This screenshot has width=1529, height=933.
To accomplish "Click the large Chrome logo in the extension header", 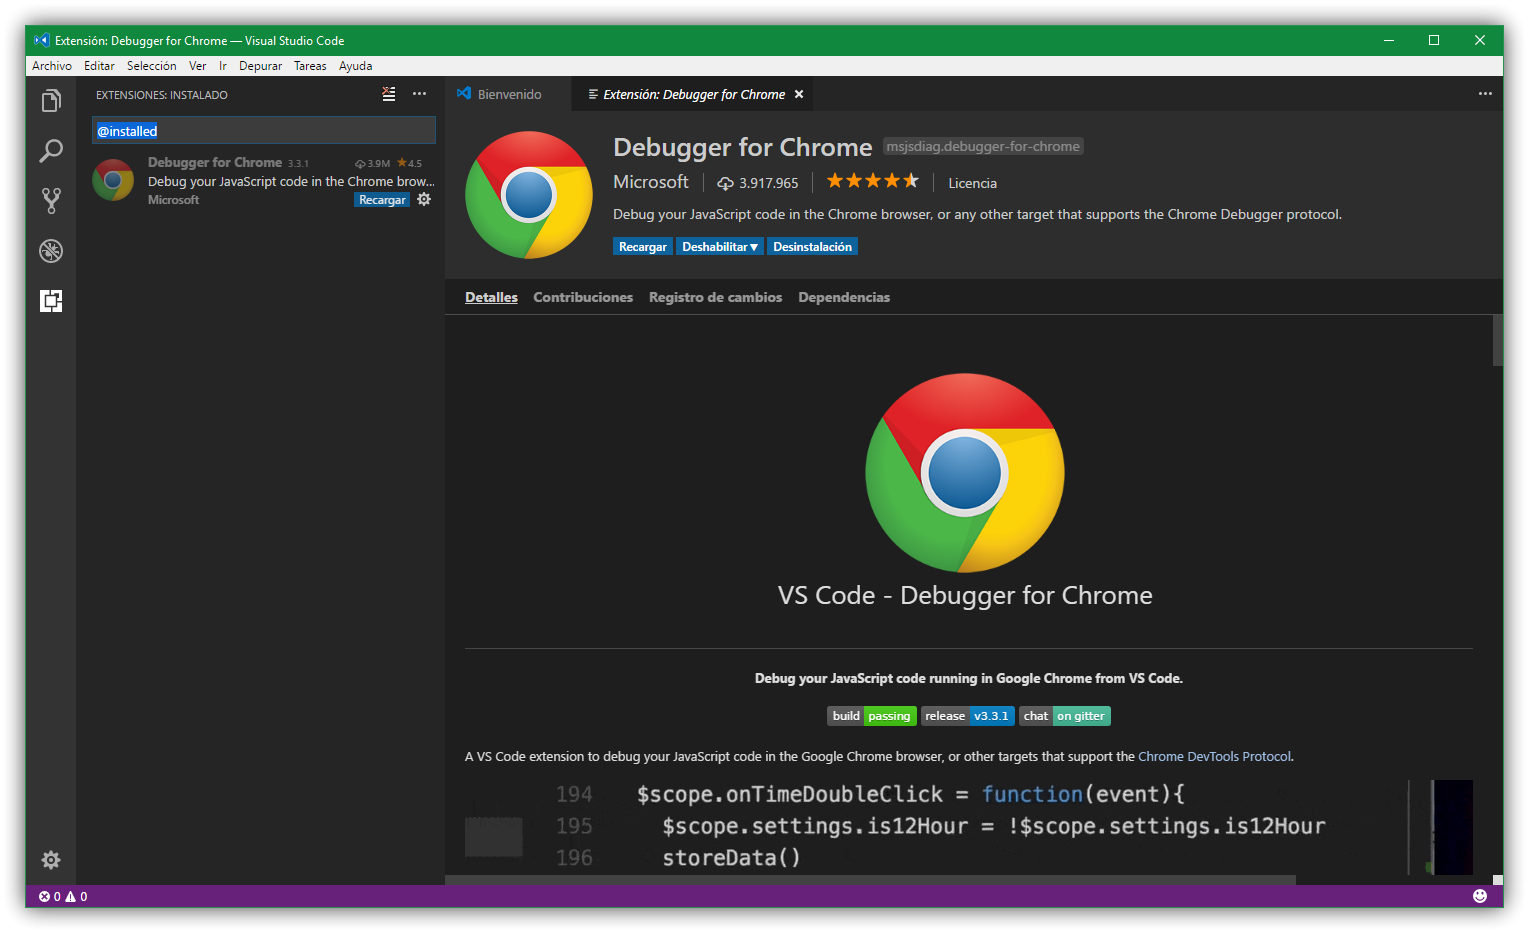I will click(529, 195).
